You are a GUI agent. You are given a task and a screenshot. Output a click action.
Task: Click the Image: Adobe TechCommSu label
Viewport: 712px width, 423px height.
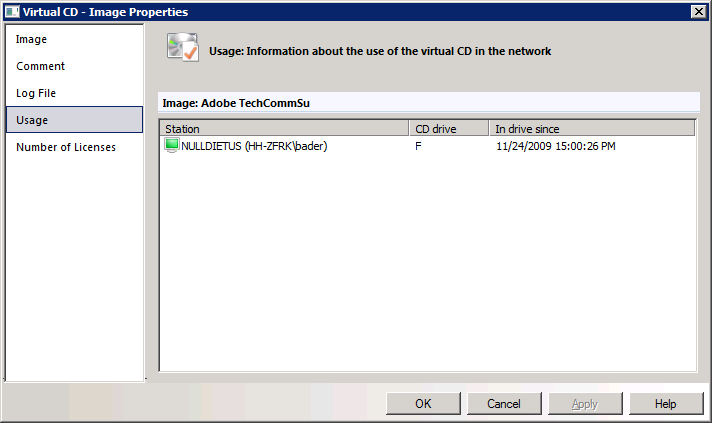click(236, 103)
